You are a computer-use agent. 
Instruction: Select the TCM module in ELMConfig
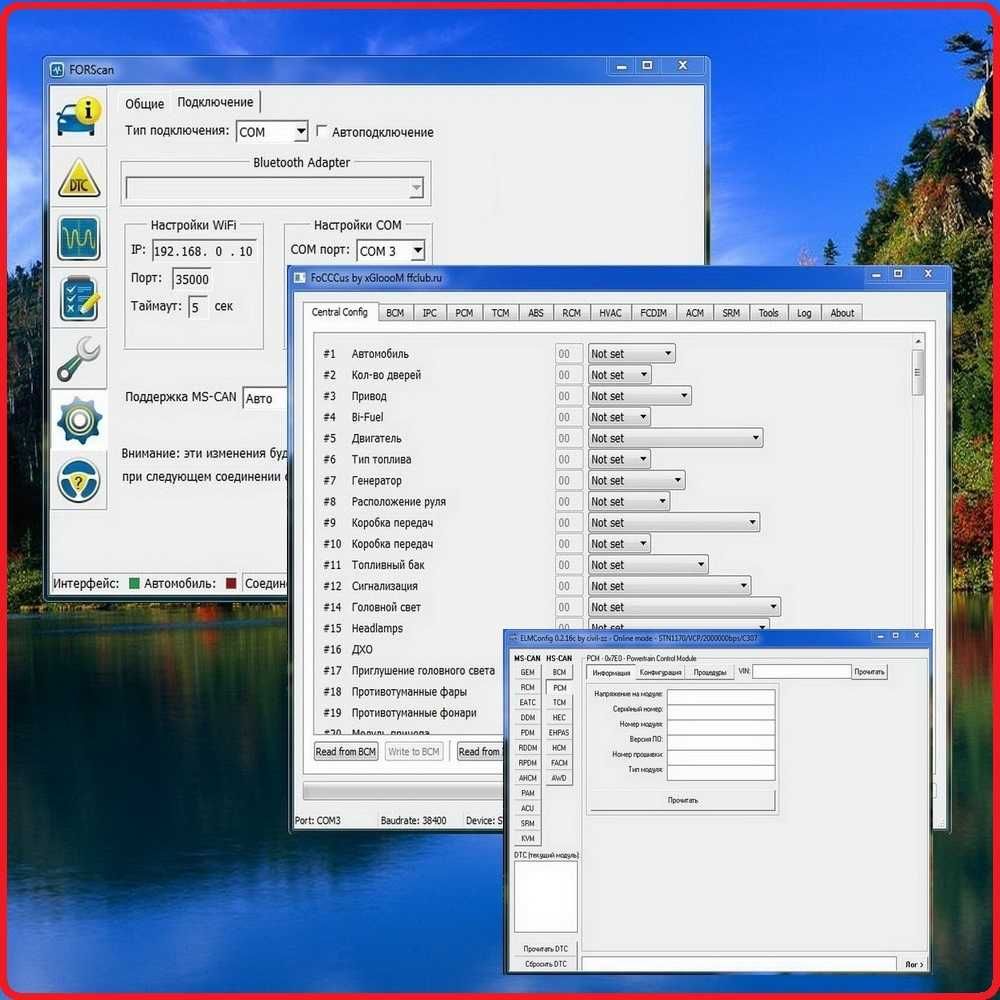(x=559, y=702)
